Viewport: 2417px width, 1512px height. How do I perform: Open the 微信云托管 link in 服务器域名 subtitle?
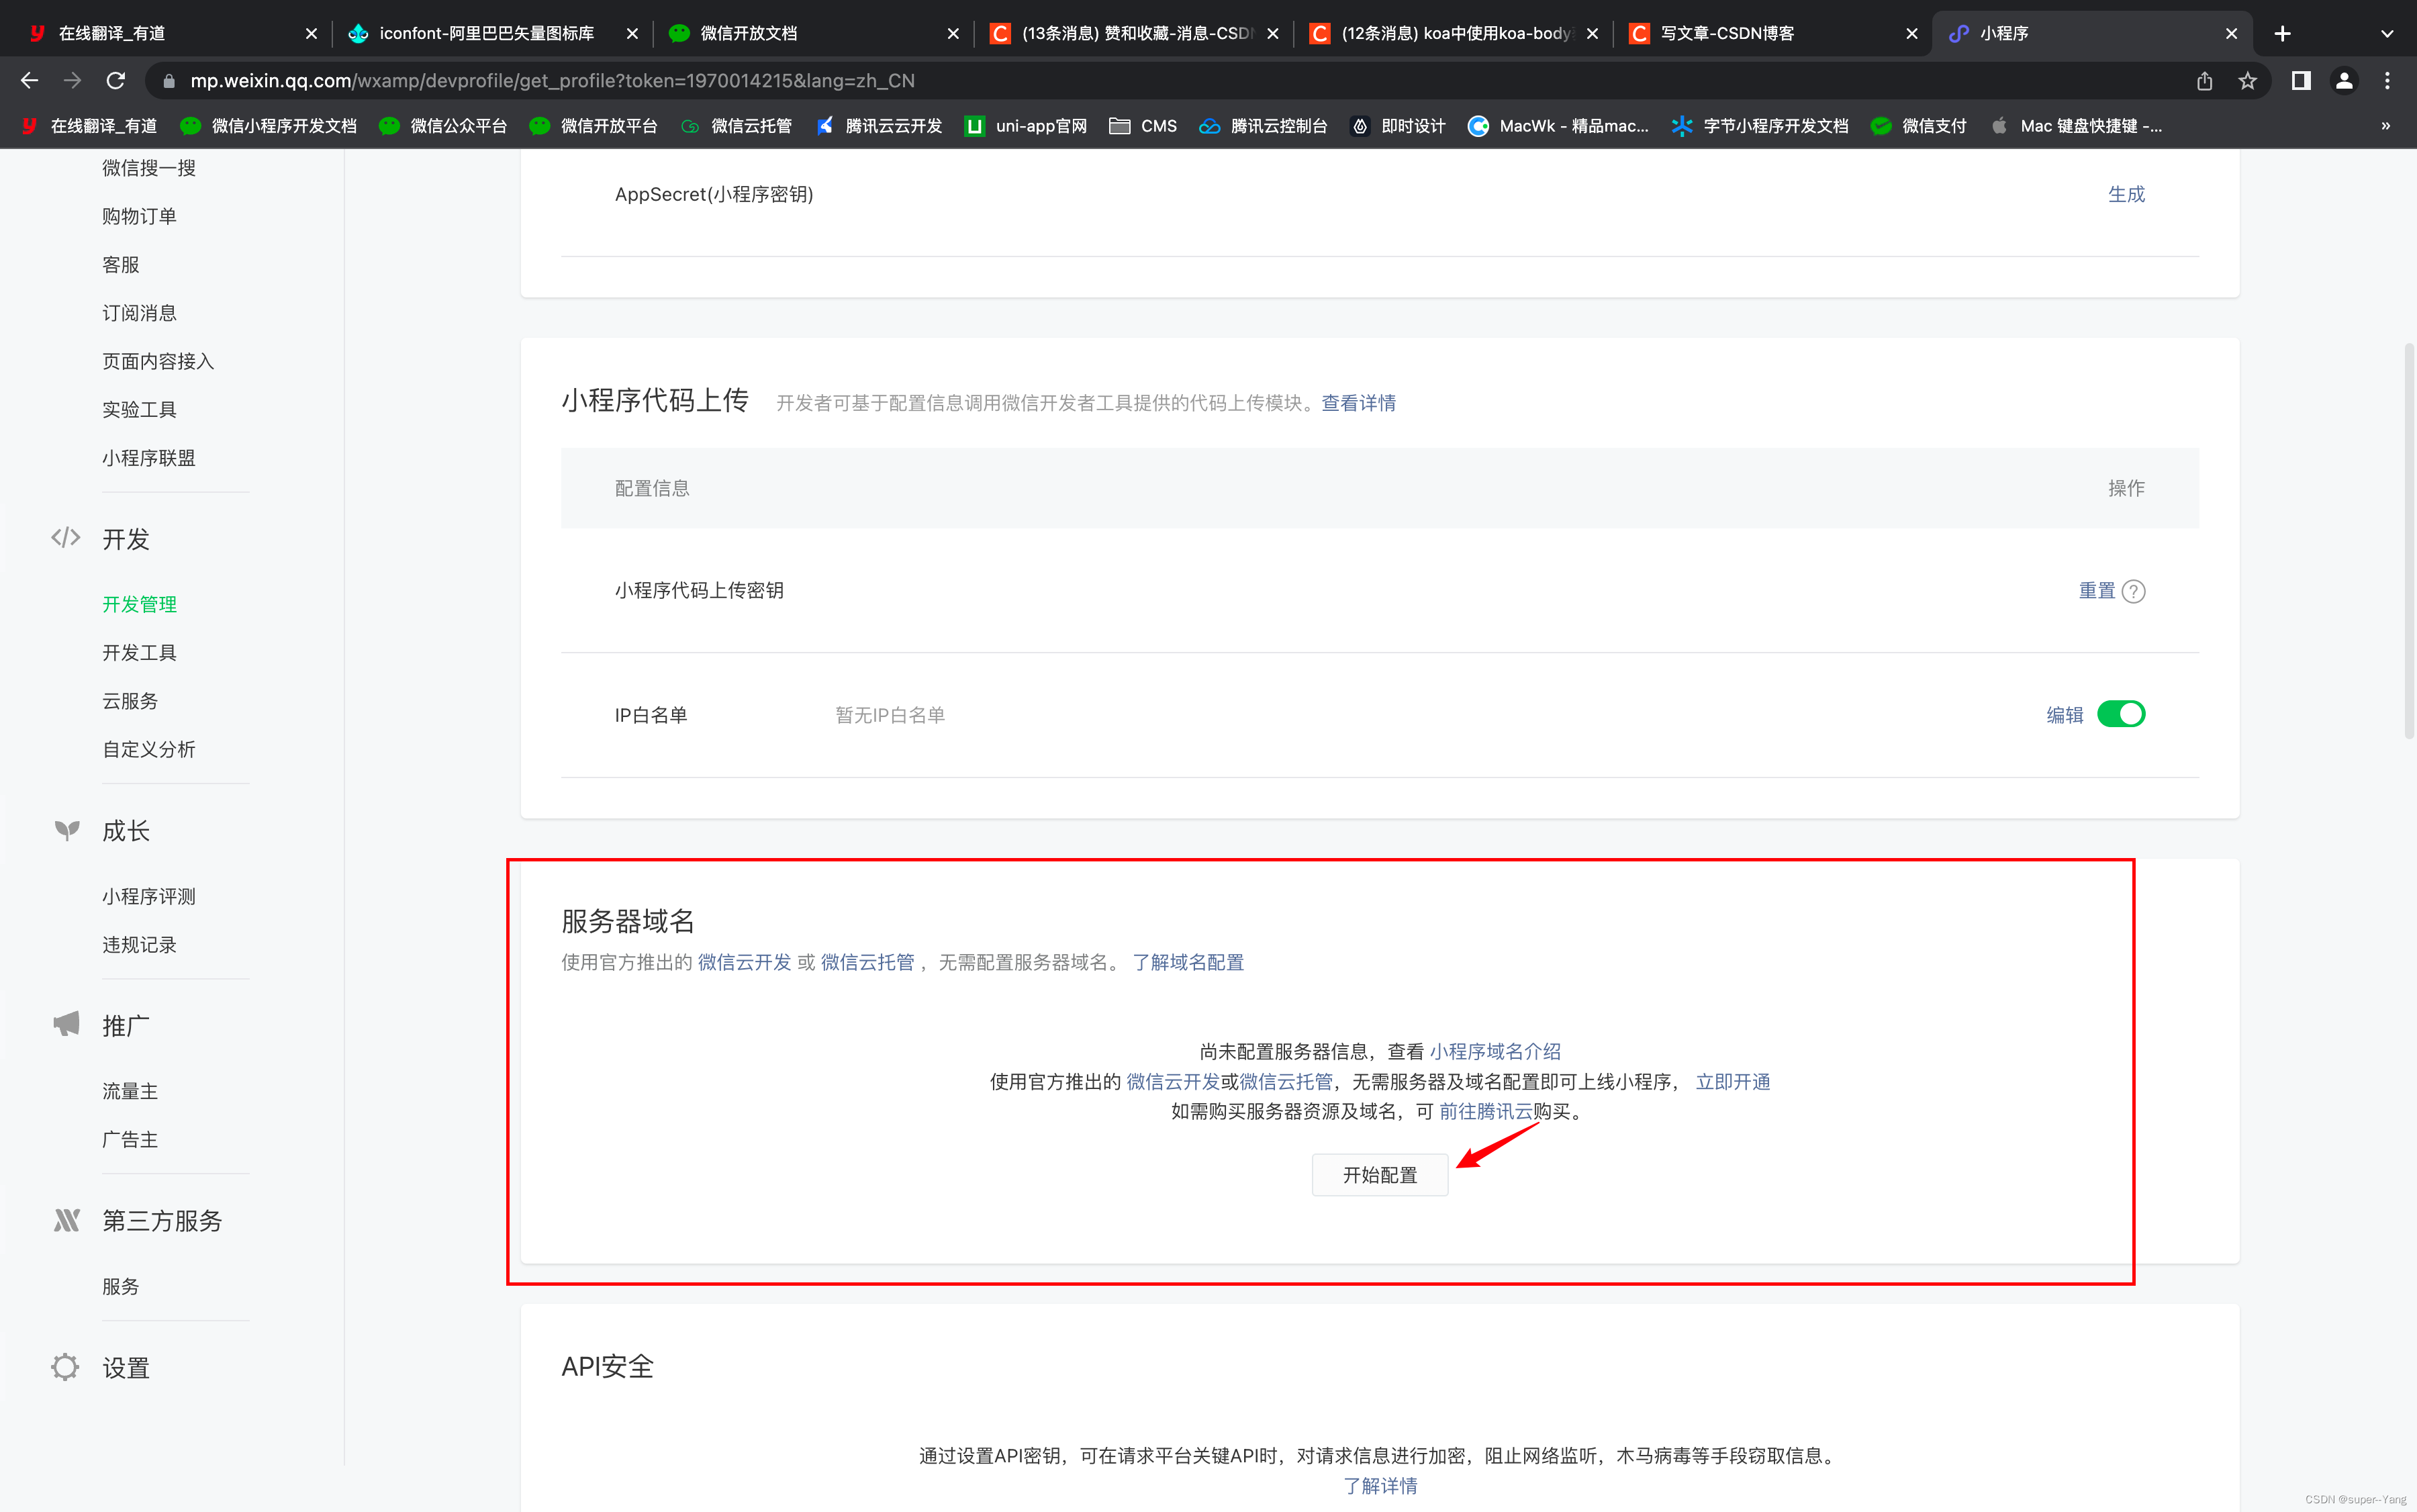tap(867, 962)
